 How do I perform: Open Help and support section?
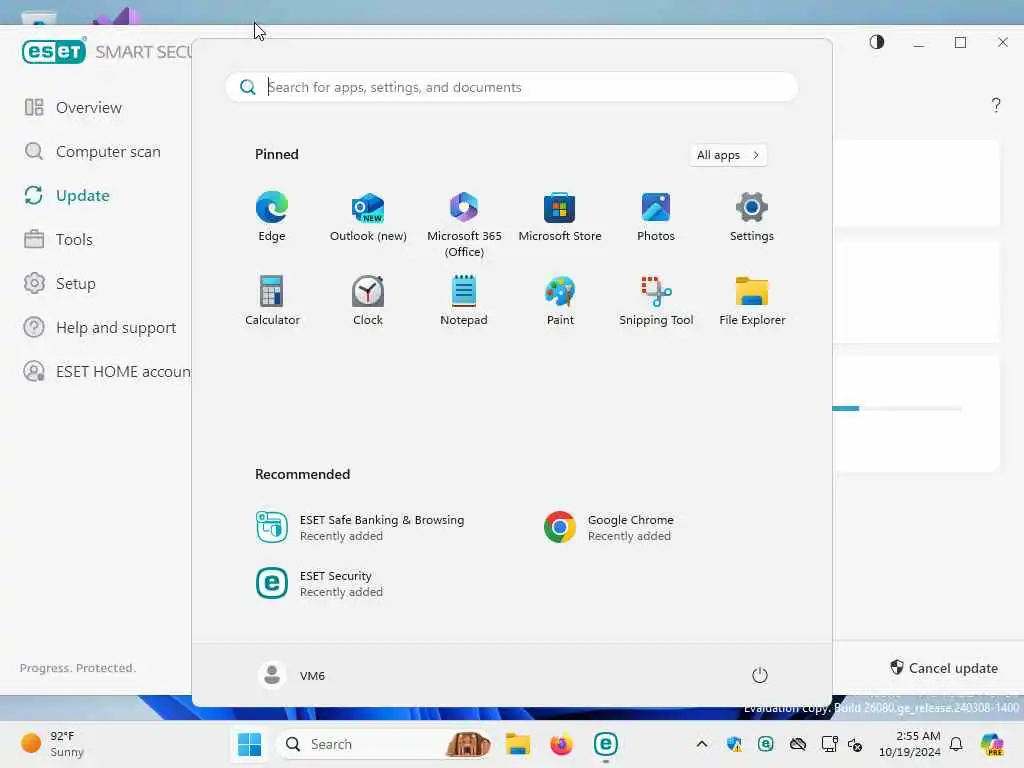pos(100,328)
